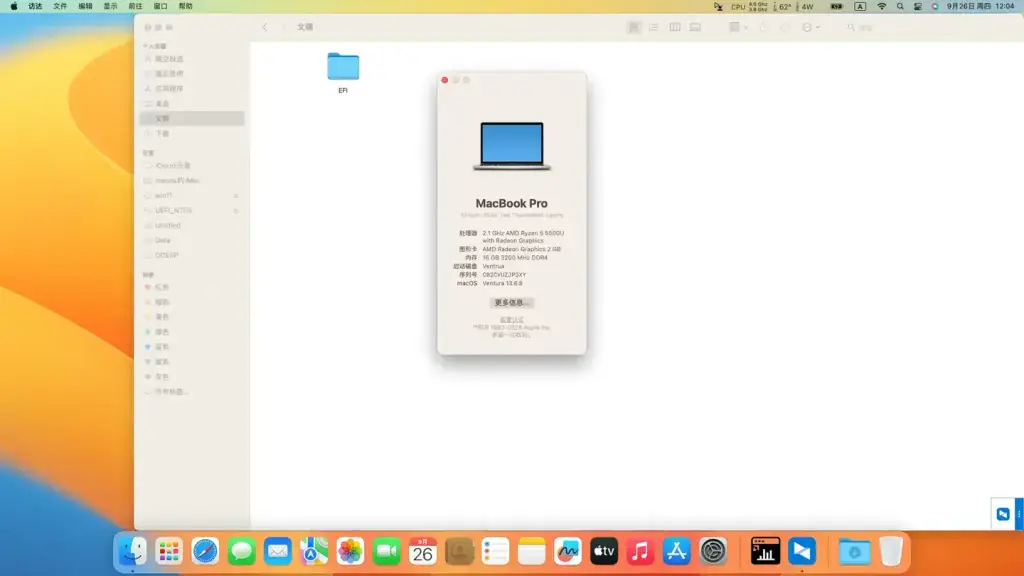Eject the UEFI_NTFS volume in the sidebar
The image size is (1024, 576).
[x=236, y=211]
